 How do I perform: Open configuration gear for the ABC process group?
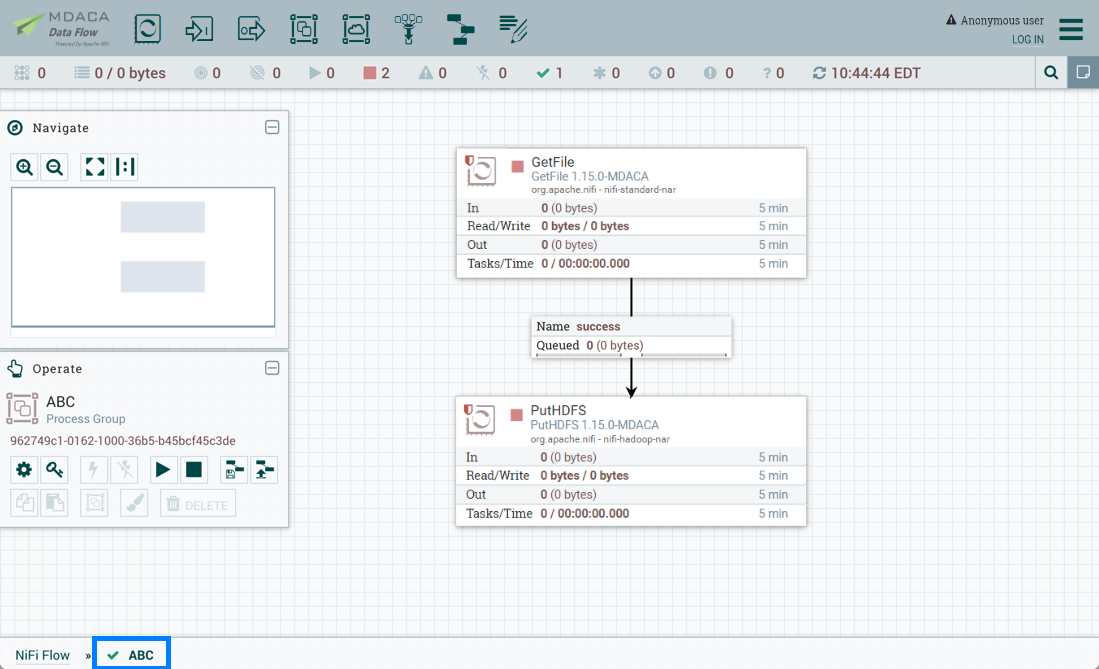pyautogui.click(x=23, y=469)
